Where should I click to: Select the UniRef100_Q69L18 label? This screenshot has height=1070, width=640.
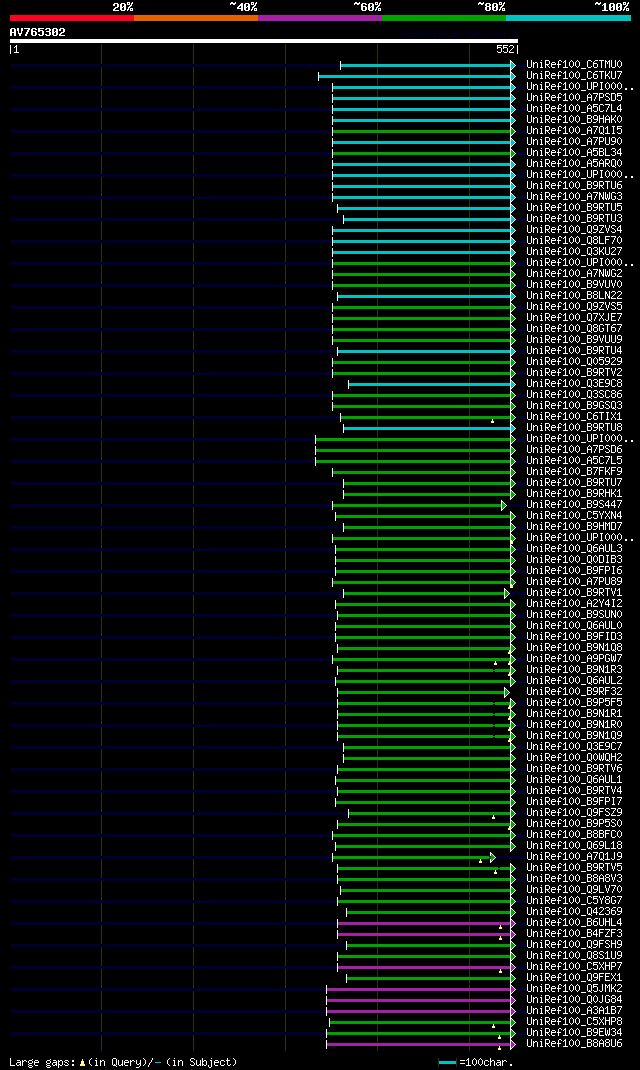[574, 845]
